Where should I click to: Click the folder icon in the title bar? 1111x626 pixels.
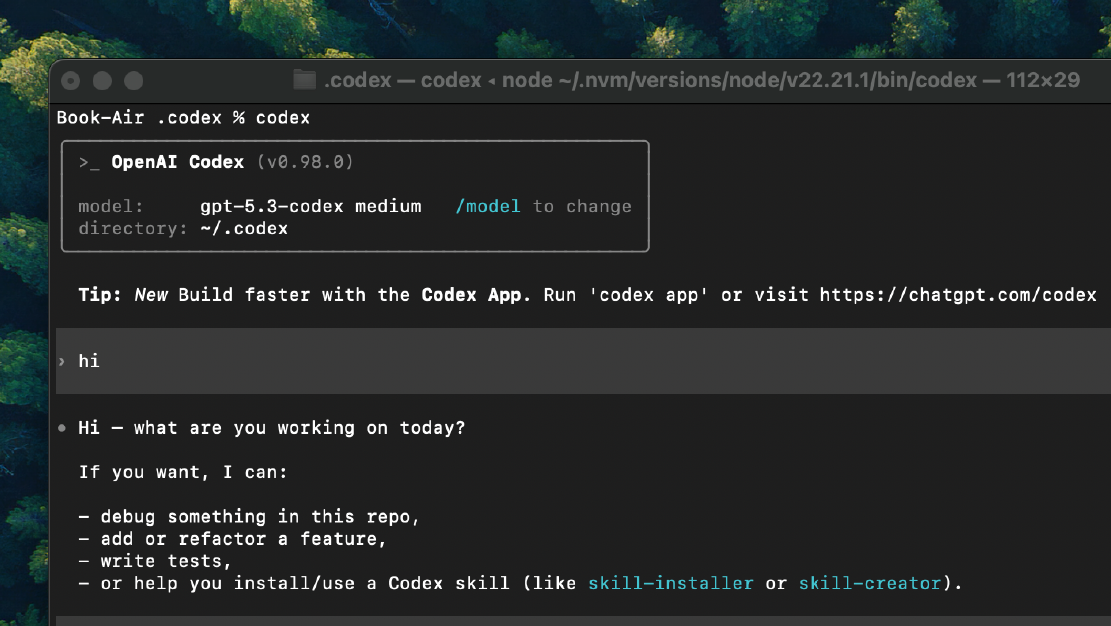[x=304, y=80]
